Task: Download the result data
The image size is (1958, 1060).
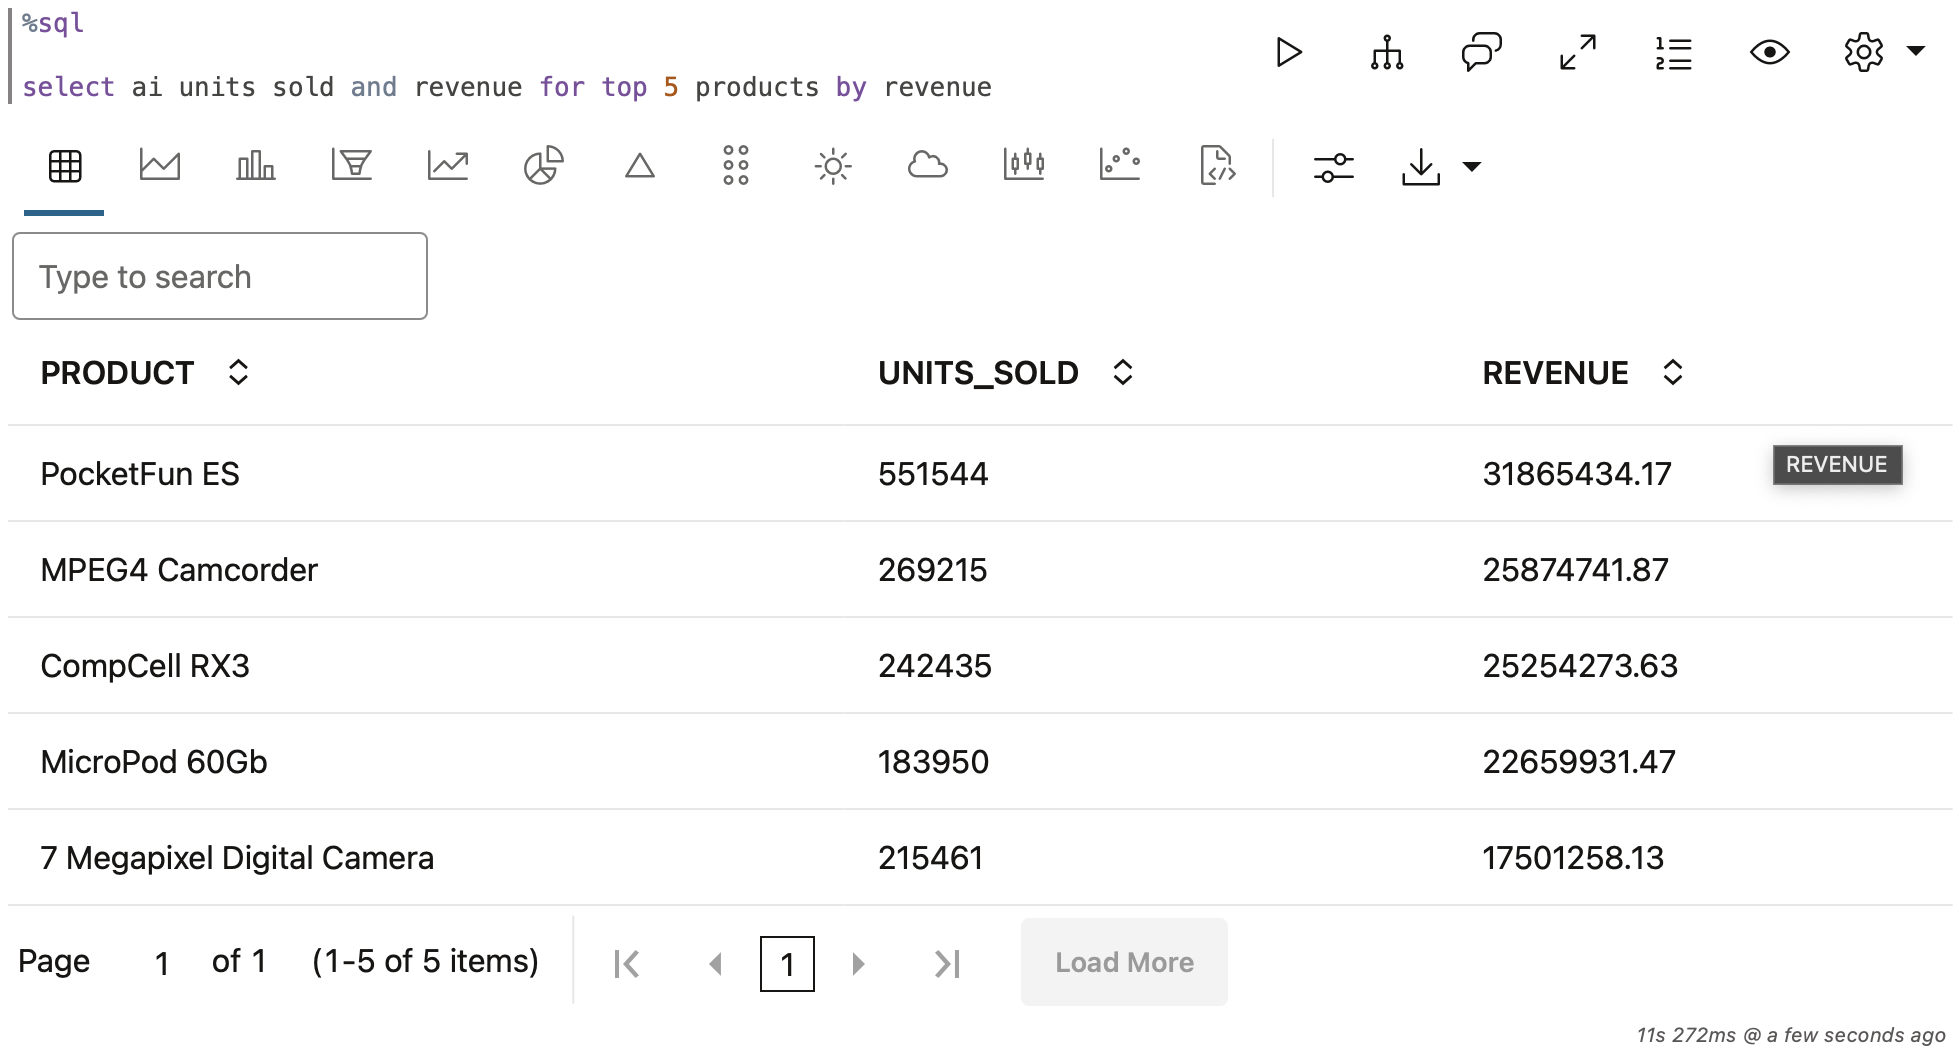Action: (1421, 167)
